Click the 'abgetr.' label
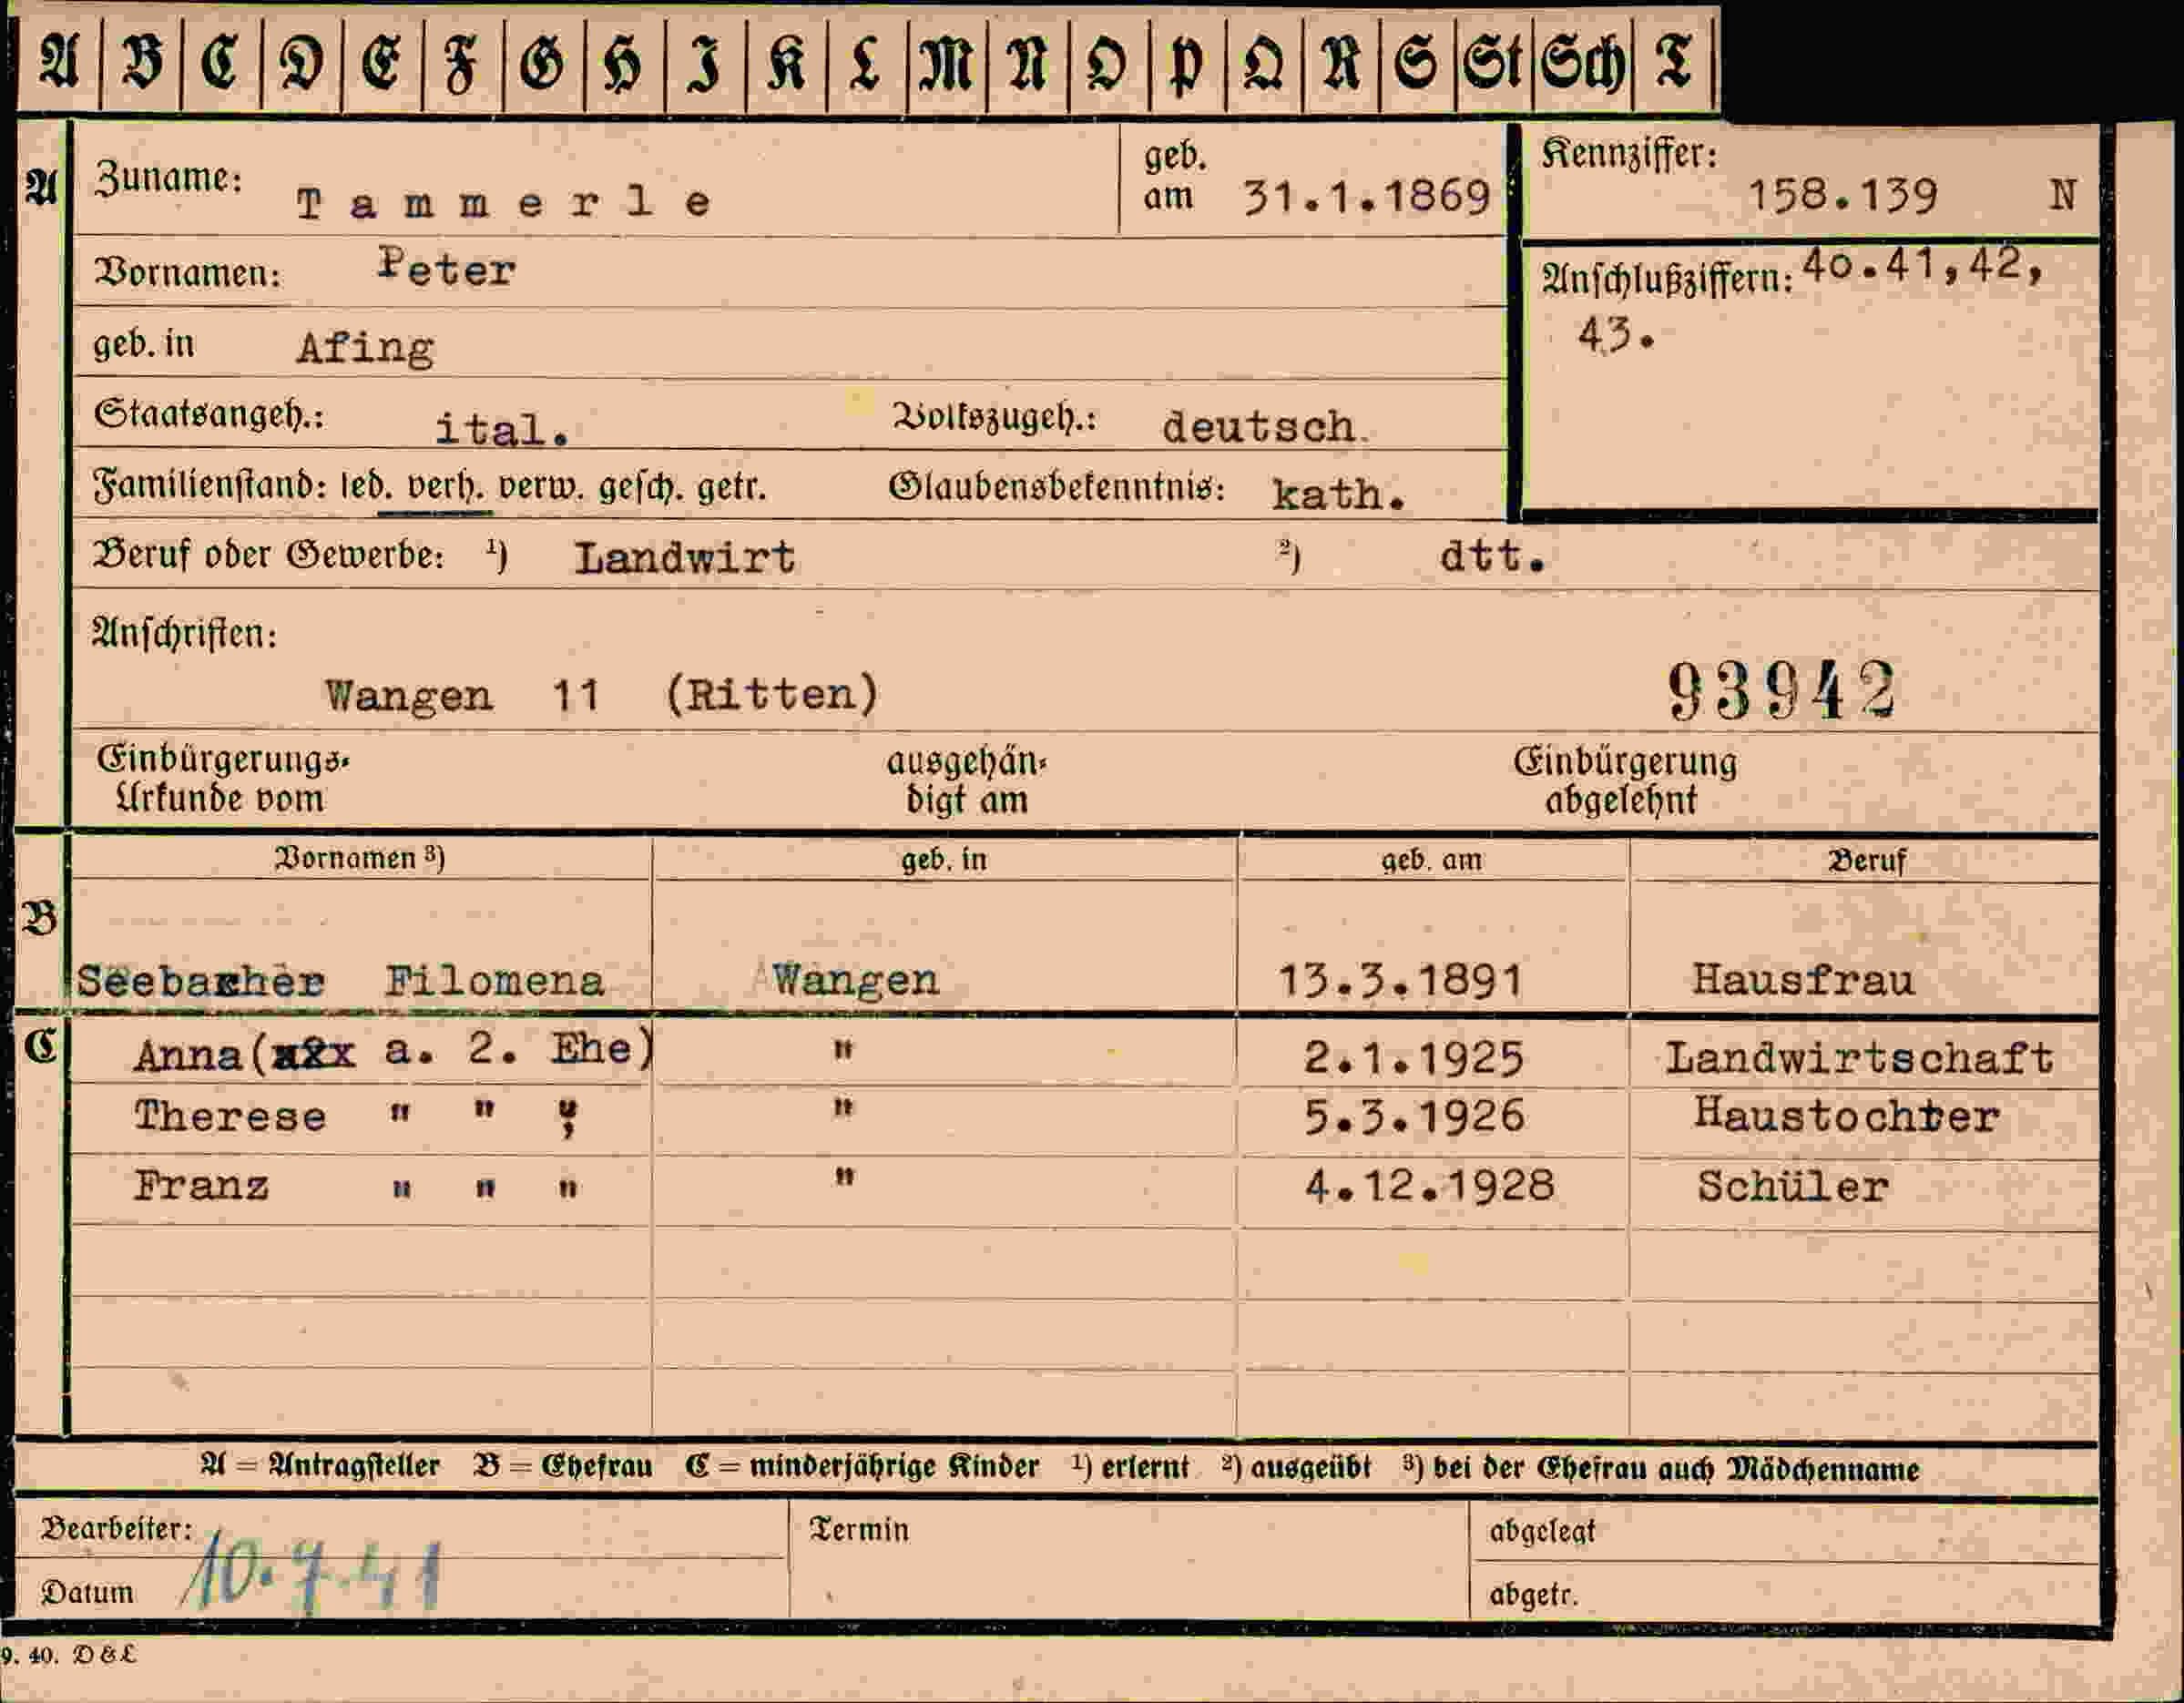The width and height of the screenshot is (2184, 1703). (x=1533, y=1594)
